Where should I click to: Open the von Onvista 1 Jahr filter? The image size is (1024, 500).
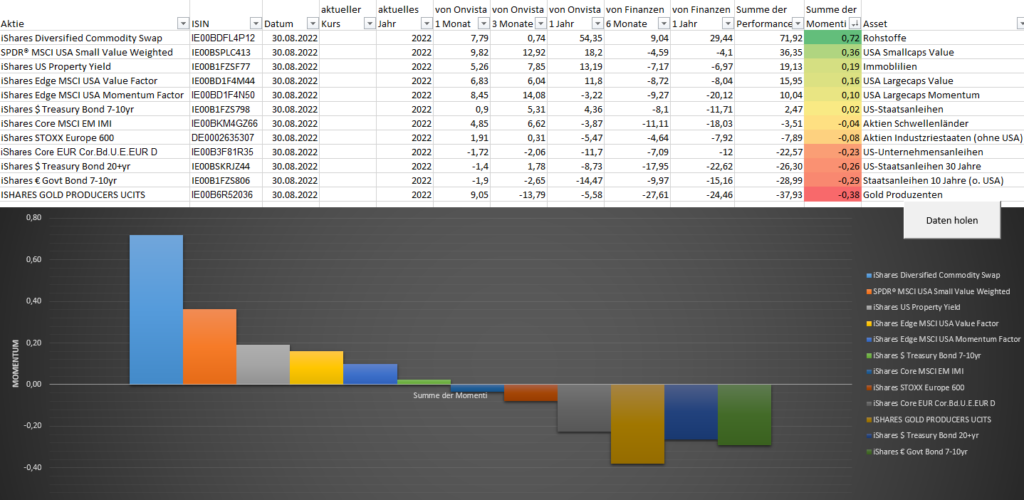(598, 23)
